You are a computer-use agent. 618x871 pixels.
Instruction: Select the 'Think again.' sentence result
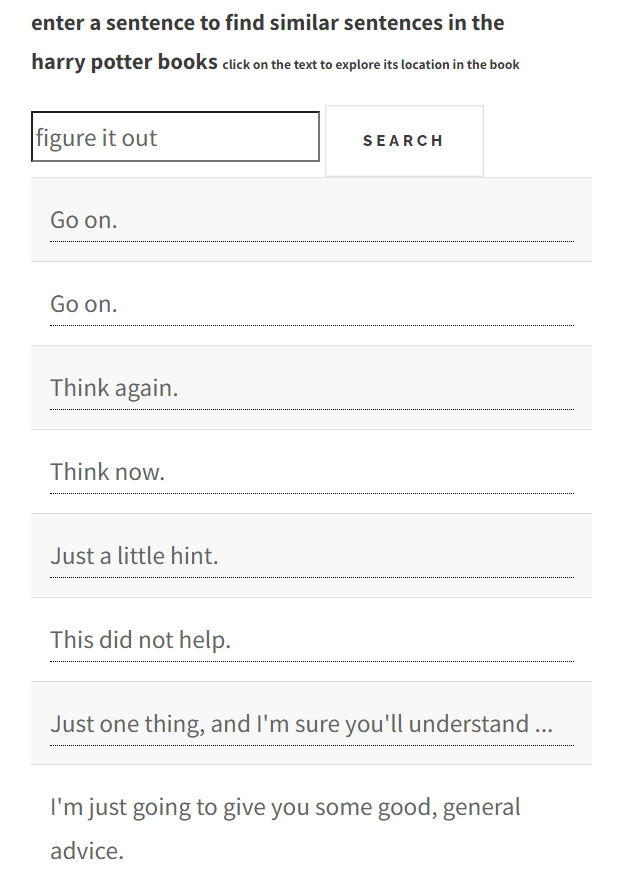point(311,388)
